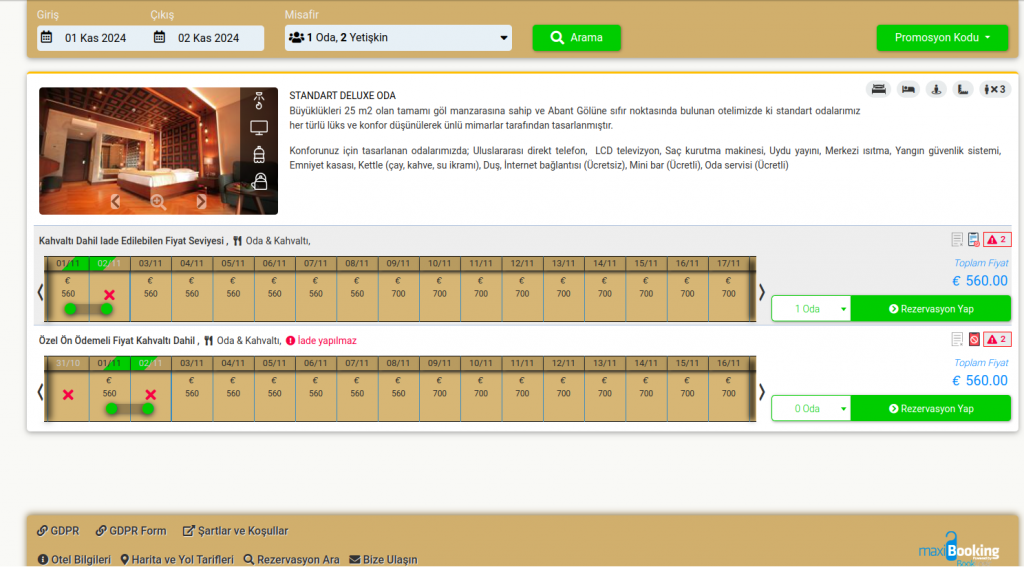1024x567 pixels.
Task: Click the Özel Ön Ödemeli Fiyat Kahvaltı Dahil label
Action: click(x=117, y=340)
